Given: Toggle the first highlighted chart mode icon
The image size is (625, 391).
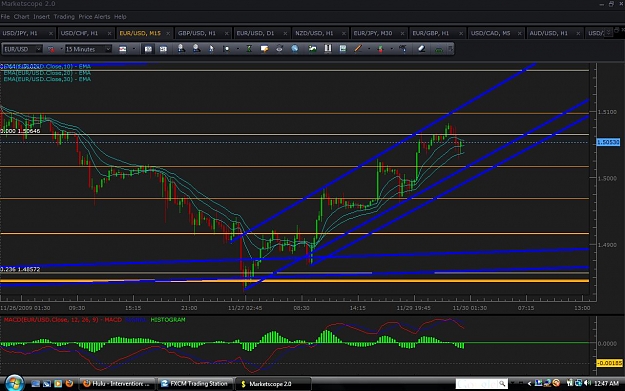Looking at the screenshot, I should coord(148,49).
